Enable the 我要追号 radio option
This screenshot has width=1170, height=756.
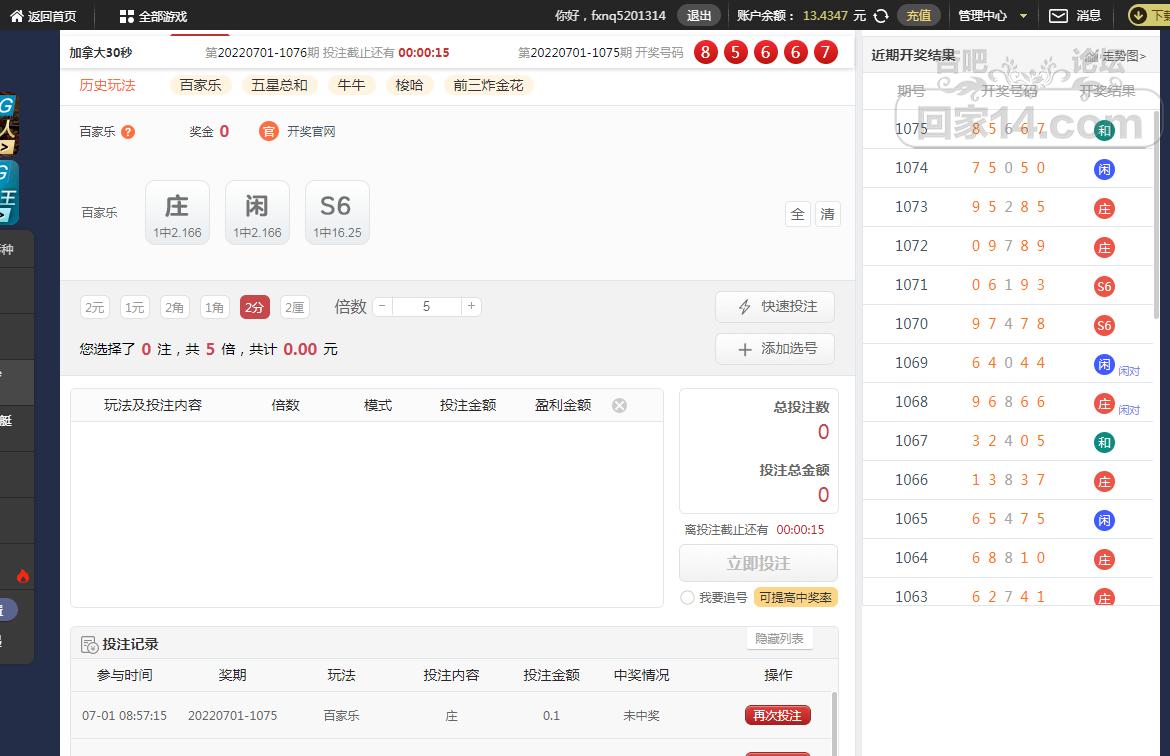(687, 597)
